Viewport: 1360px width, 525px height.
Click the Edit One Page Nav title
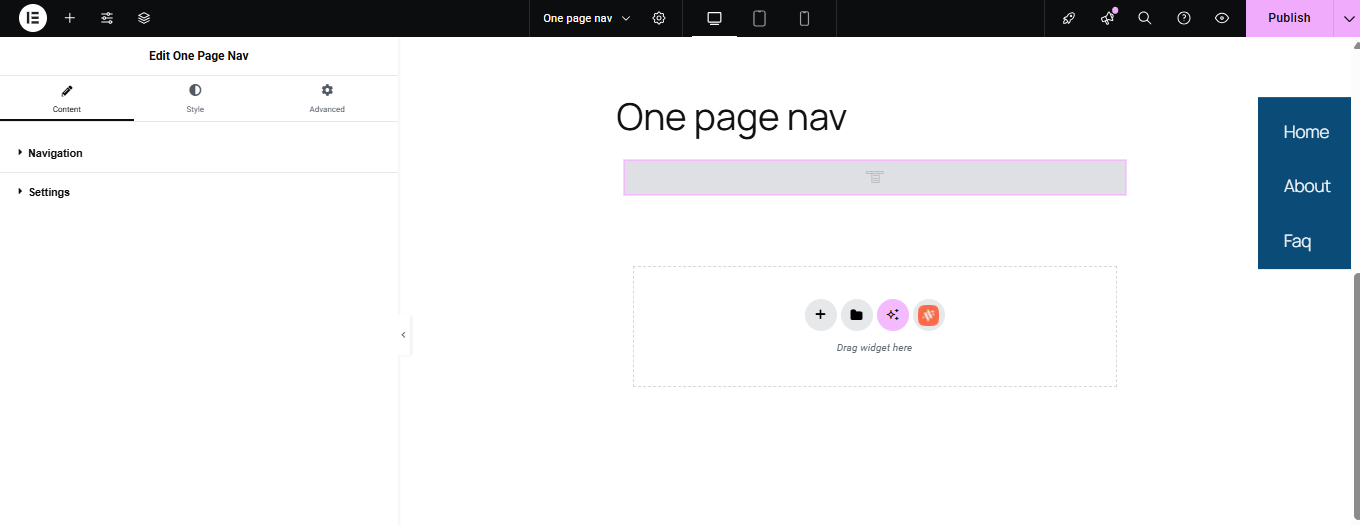[x=199, y=56]
